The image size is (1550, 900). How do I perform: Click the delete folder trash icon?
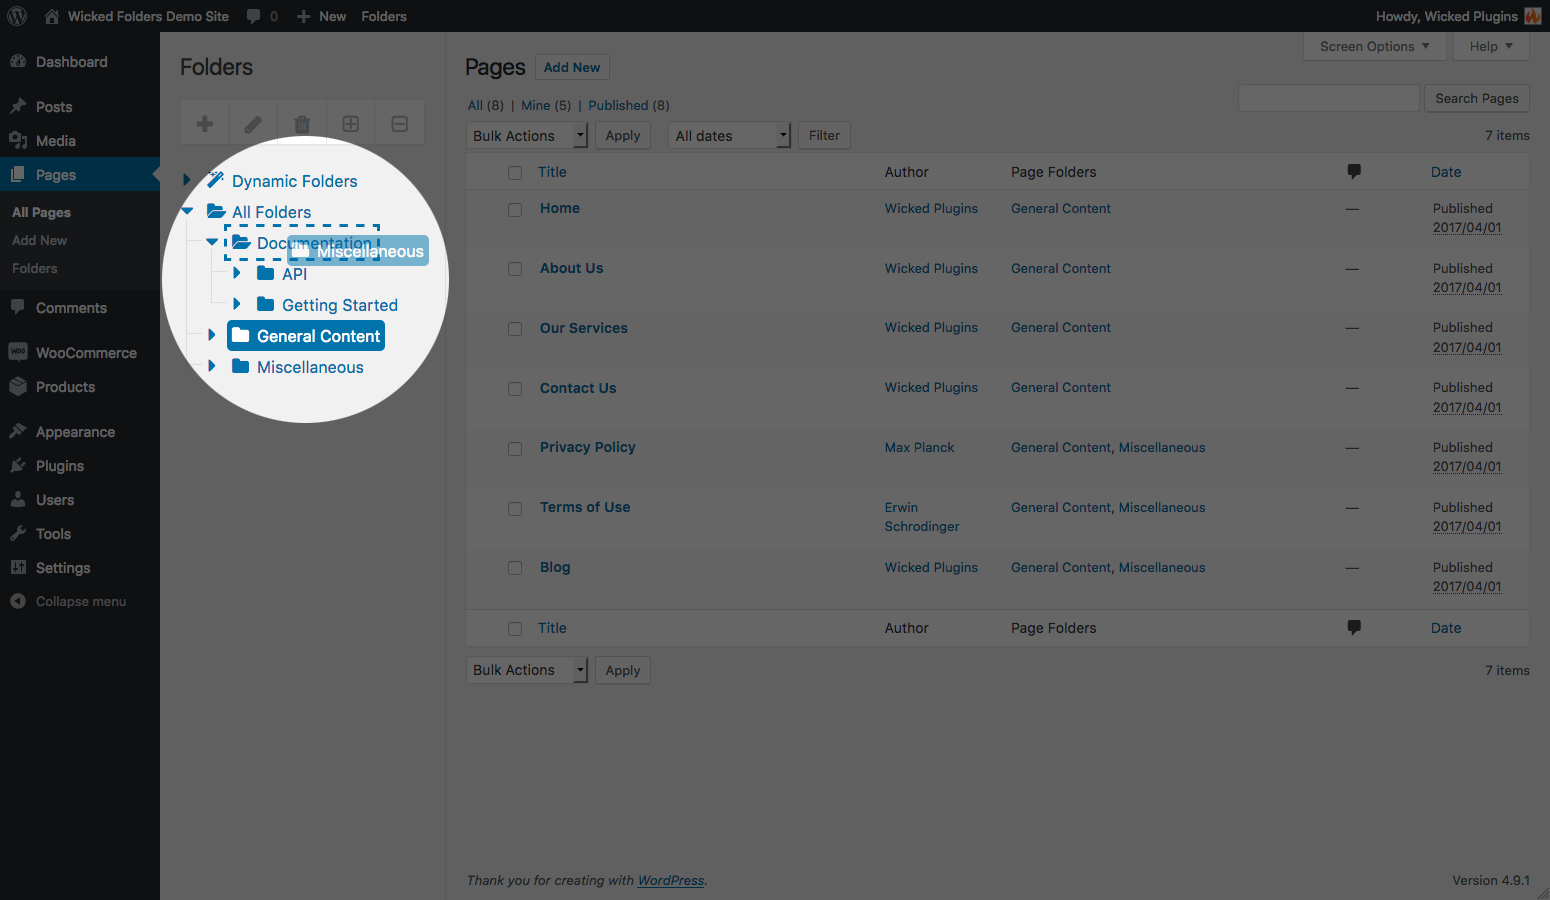[x=302, y=124]
